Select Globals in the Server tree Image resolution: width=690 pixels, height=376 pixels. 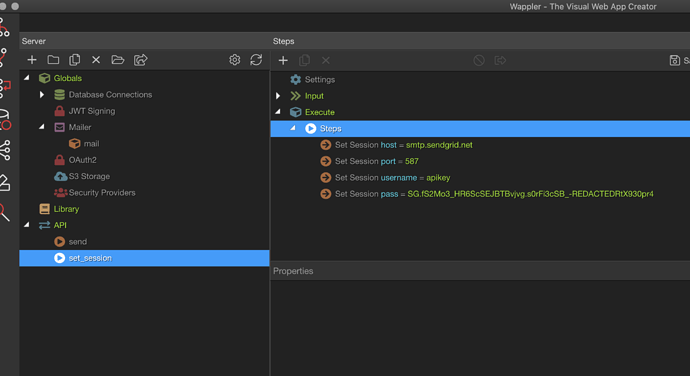click(68, 78)
